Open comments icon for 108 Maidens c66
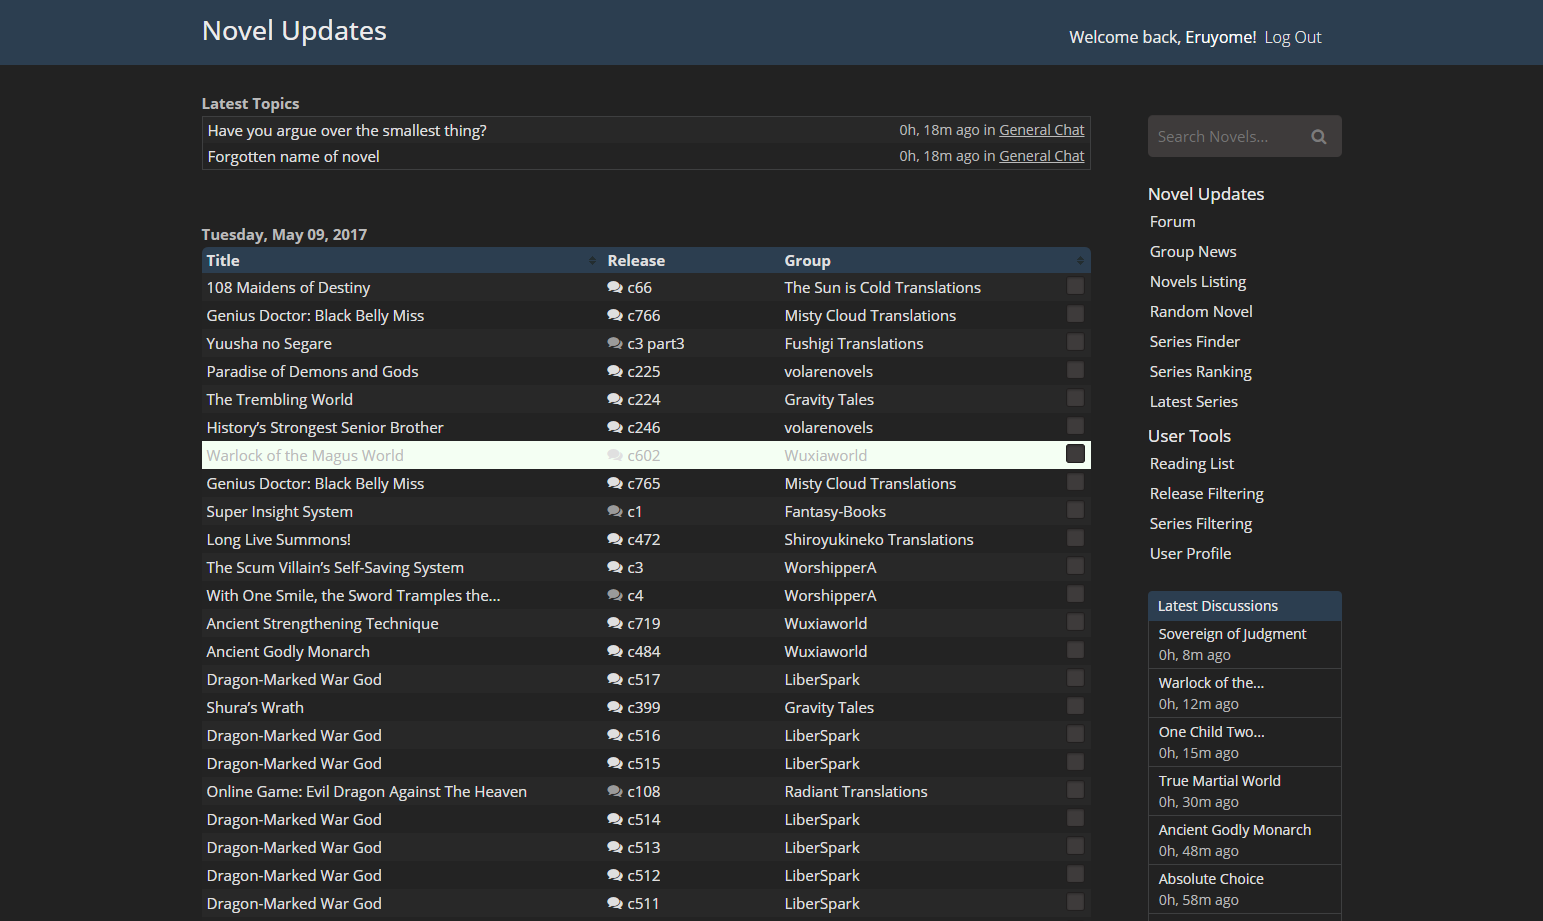1543x921 pixels. (x=614, y=288)
